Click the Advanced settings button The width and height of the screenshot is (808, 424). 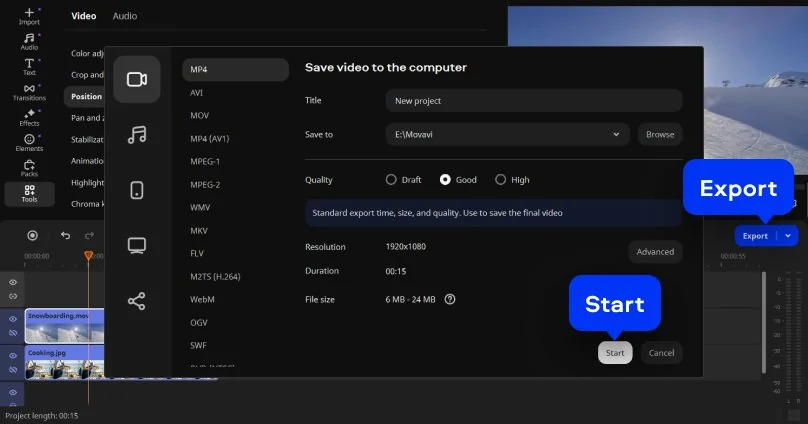coord(655,252)
